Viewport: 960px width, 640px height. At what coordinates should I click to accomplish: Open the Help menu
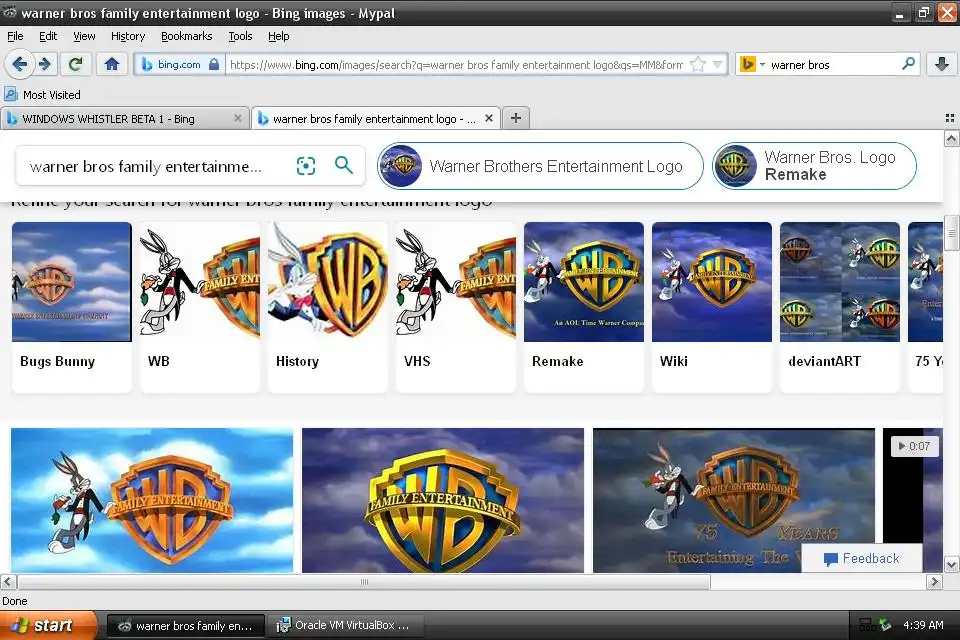click(279, 36)
